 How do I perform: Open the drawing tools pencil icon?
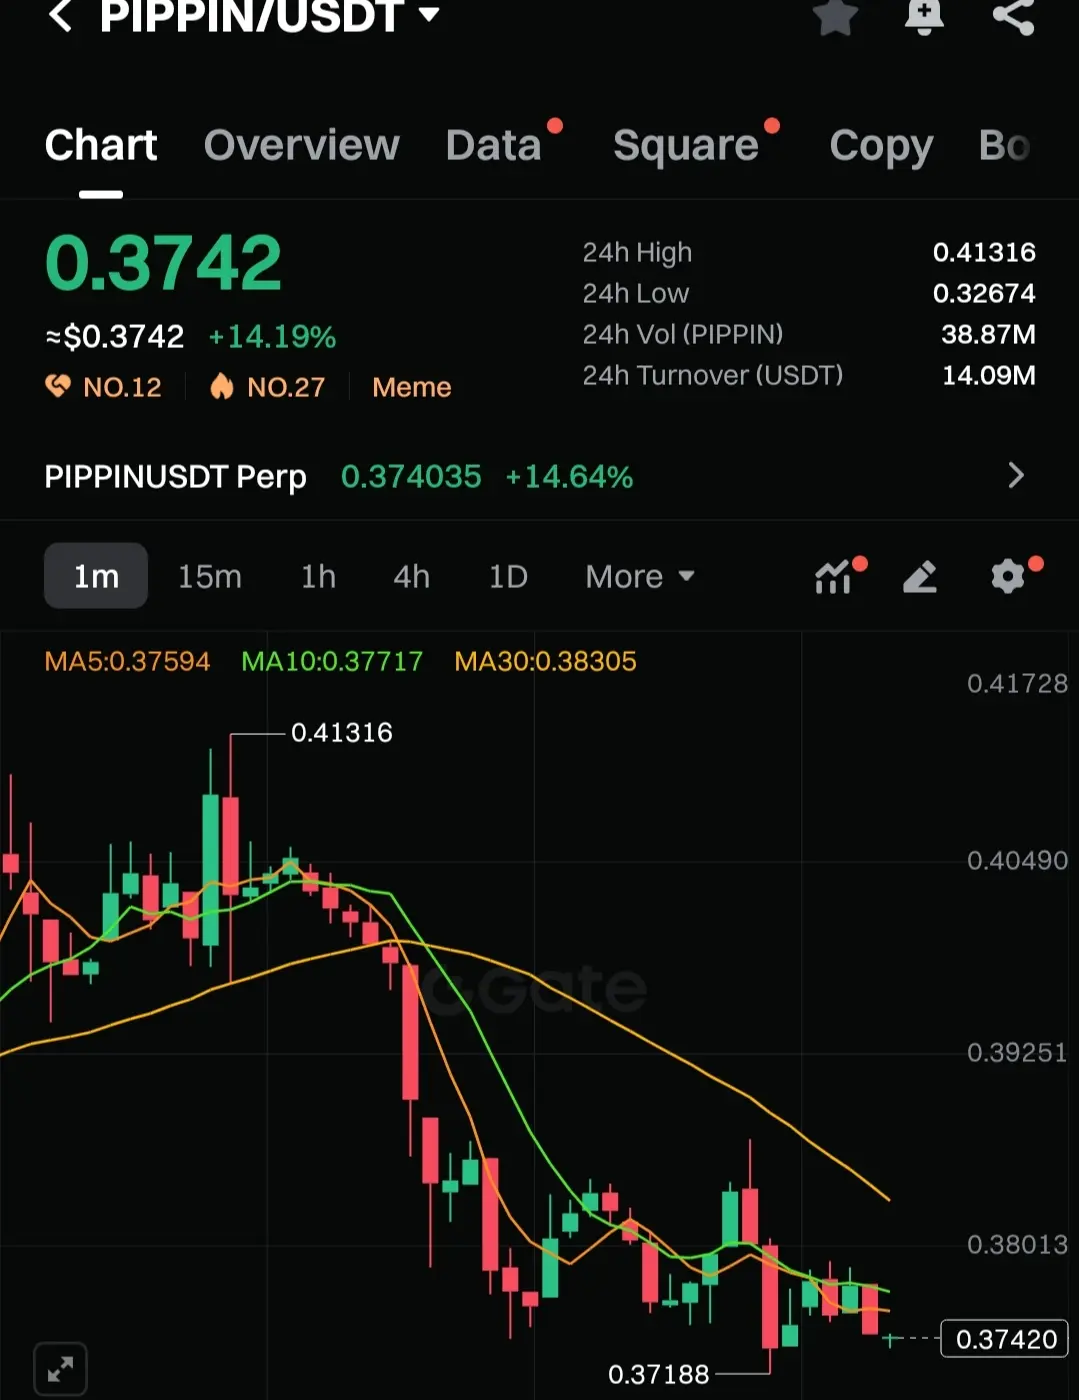[x=920, y=577]
